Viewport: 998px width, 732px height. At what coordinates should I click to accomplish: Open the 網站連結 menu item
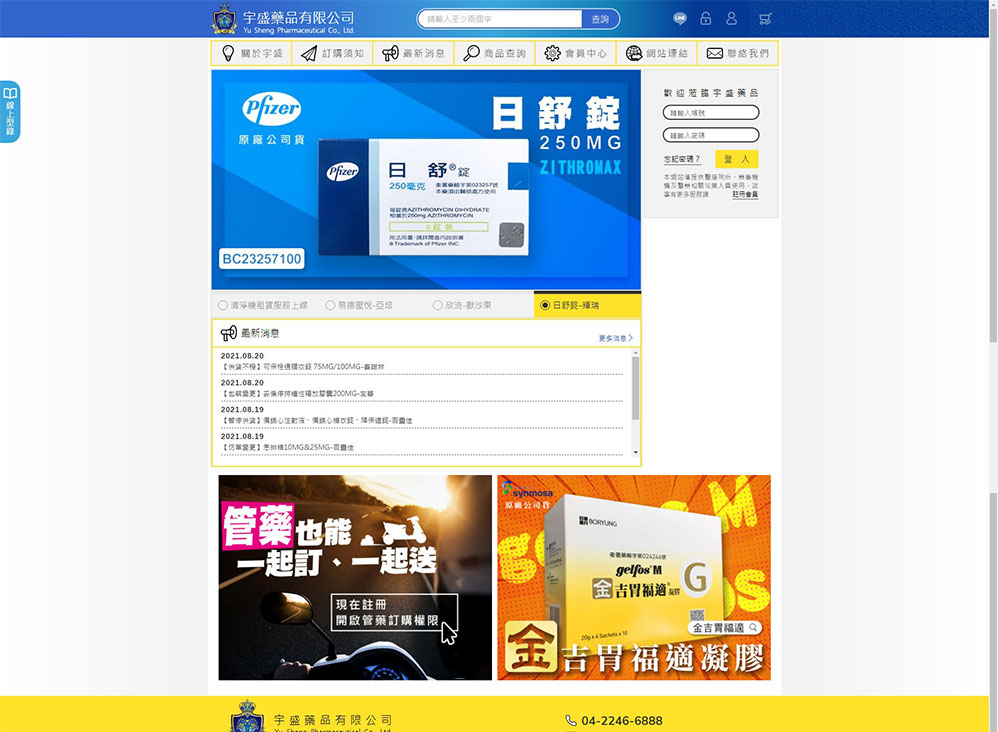point(657,53)
